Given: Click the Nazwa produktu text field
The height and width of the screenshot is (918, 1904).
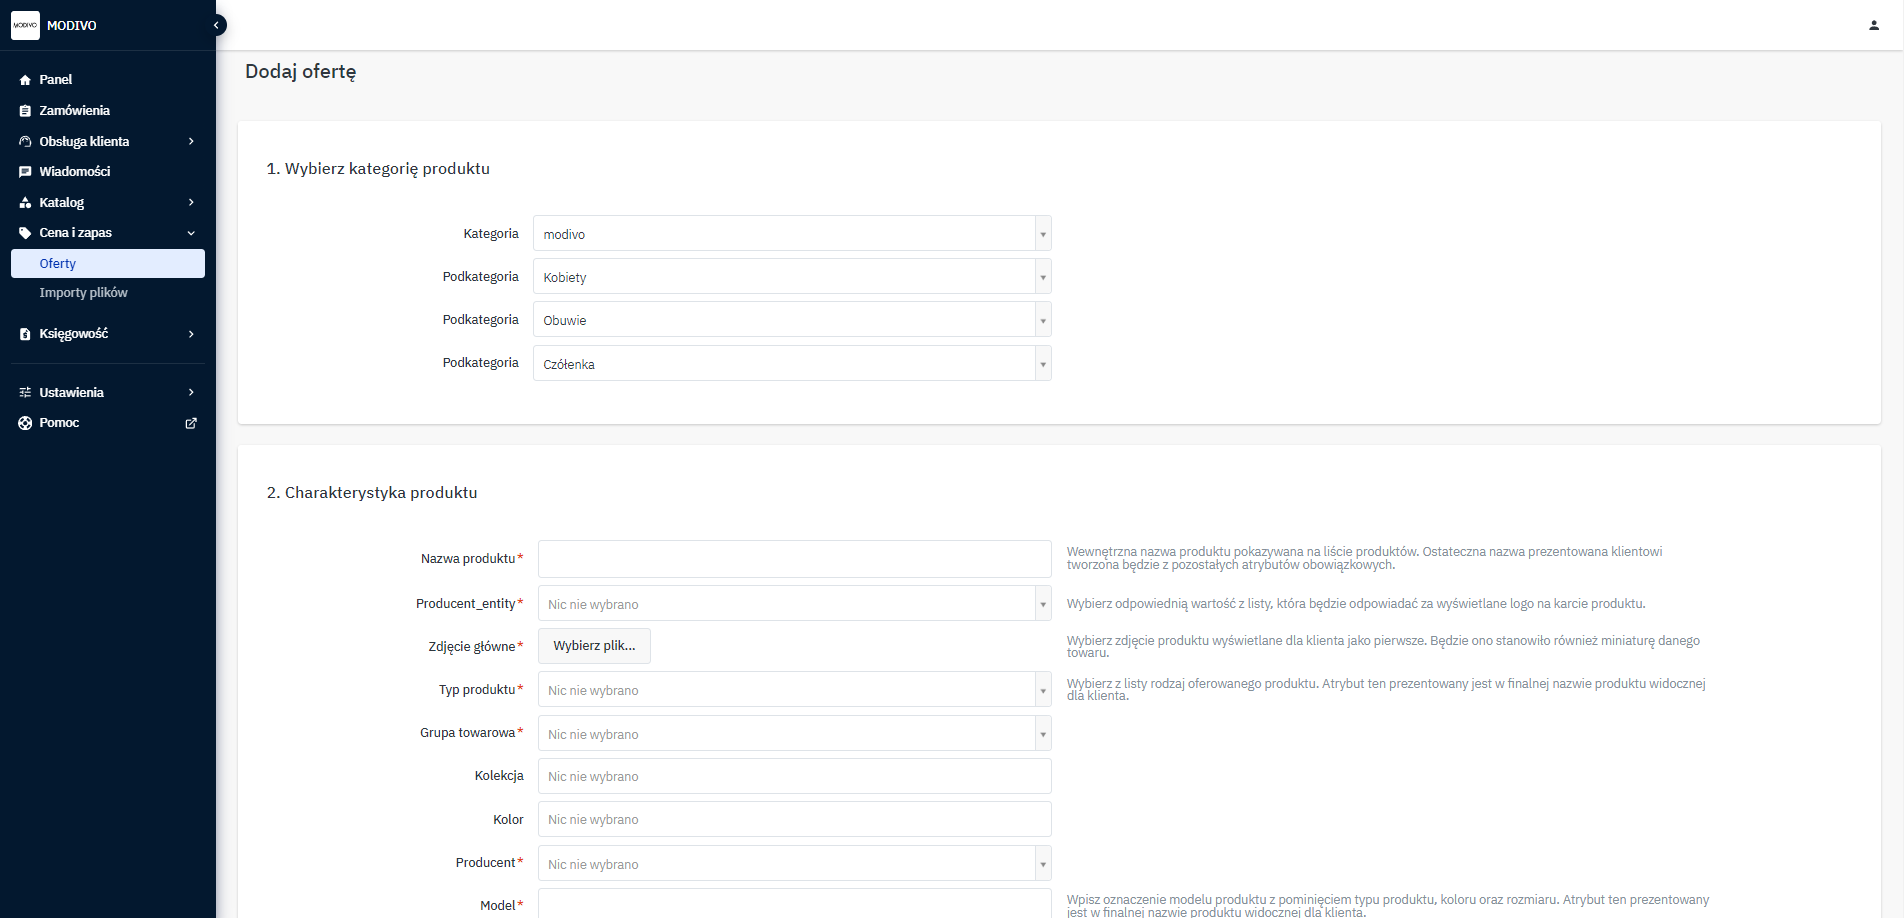Looking at the screenshot, I should tap(794, 559).
